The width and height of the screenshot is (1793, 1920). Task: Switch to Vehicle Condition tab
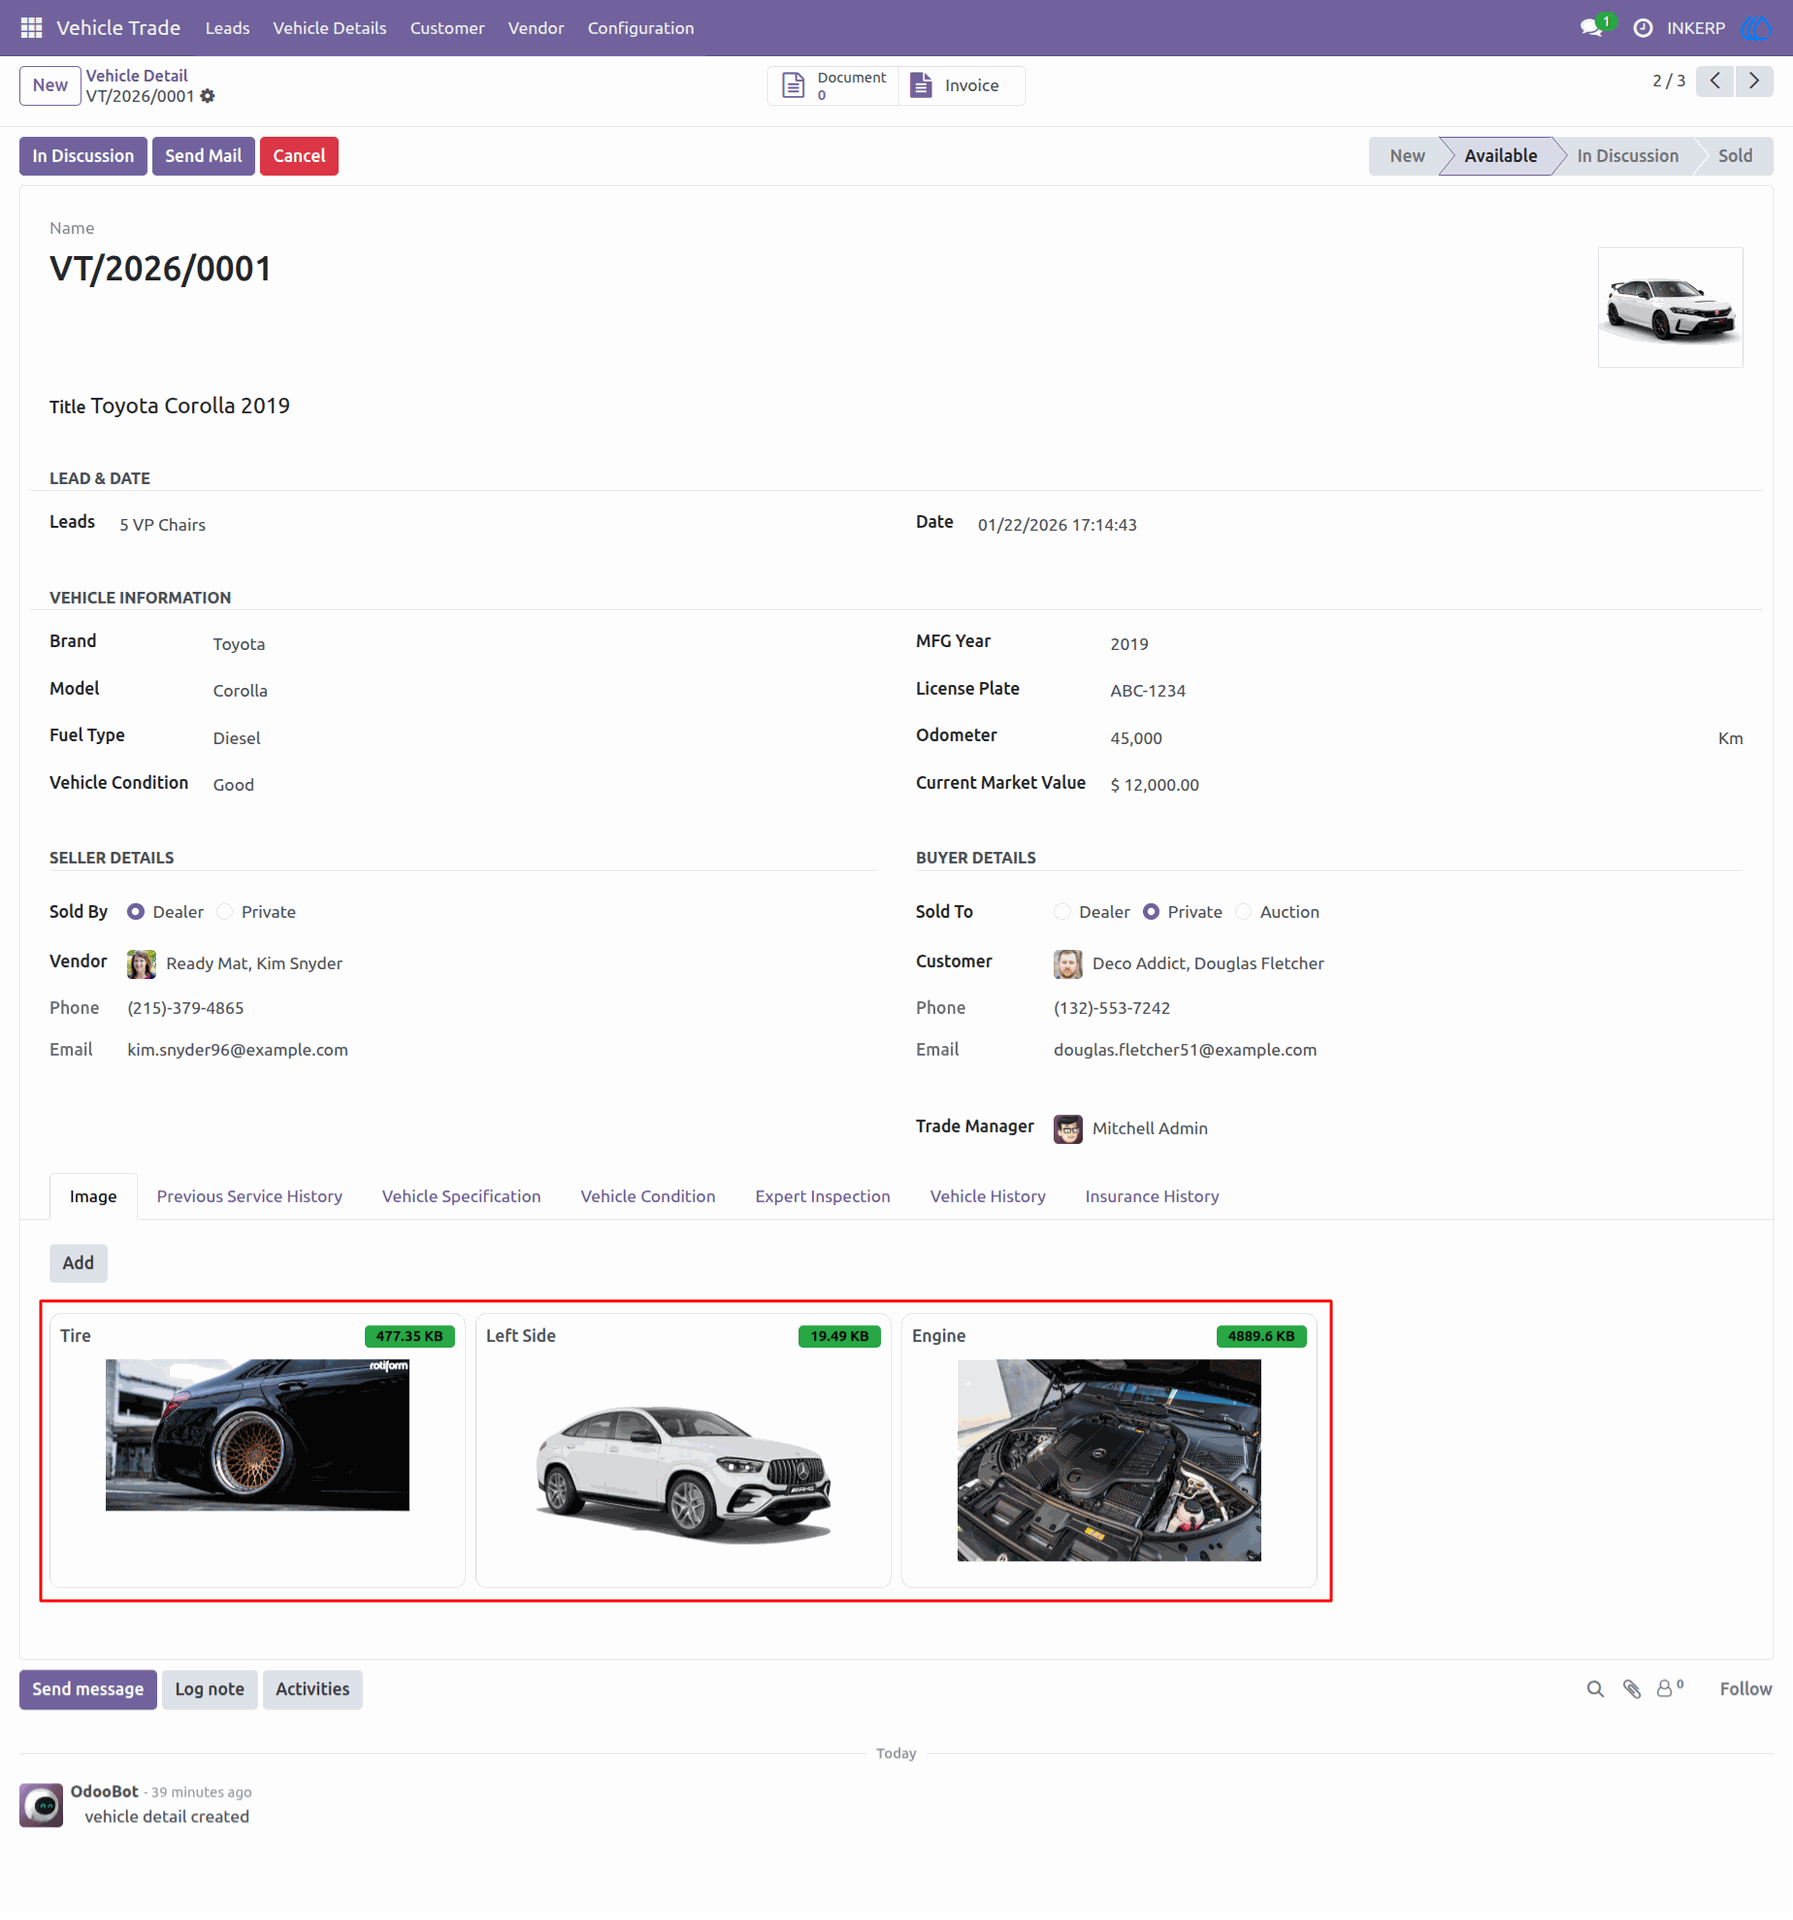click(647, 1196)
